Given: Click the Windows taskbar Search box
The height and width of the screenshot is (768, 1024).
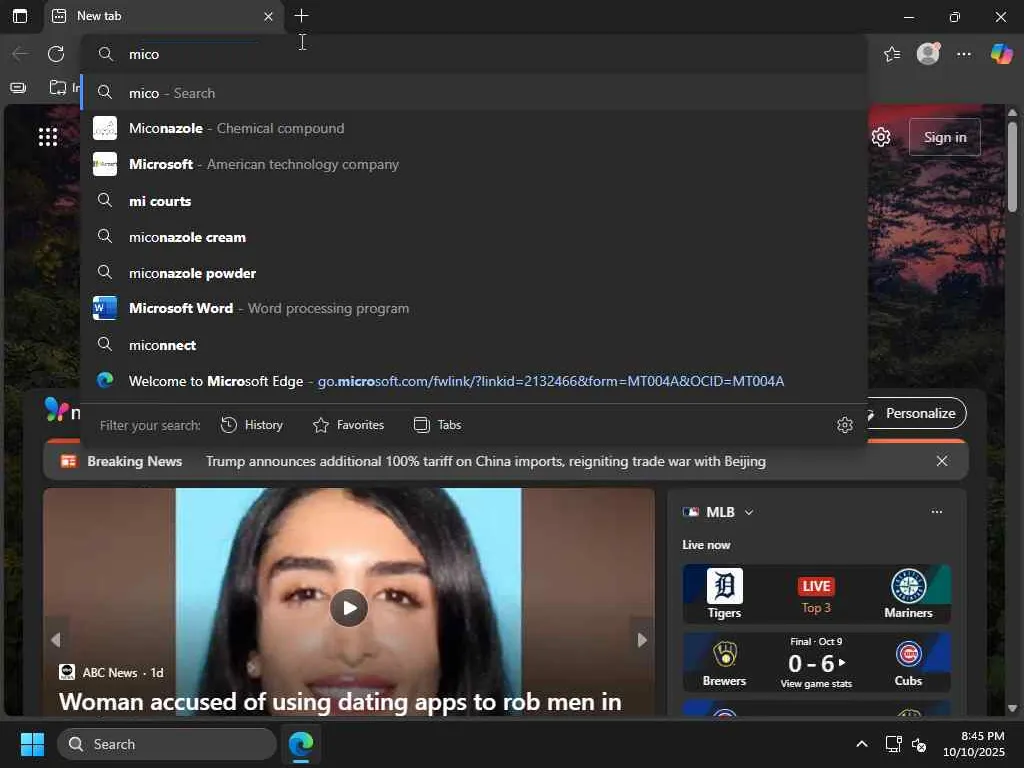Looking at the screenshot, I should coord(167,744).
